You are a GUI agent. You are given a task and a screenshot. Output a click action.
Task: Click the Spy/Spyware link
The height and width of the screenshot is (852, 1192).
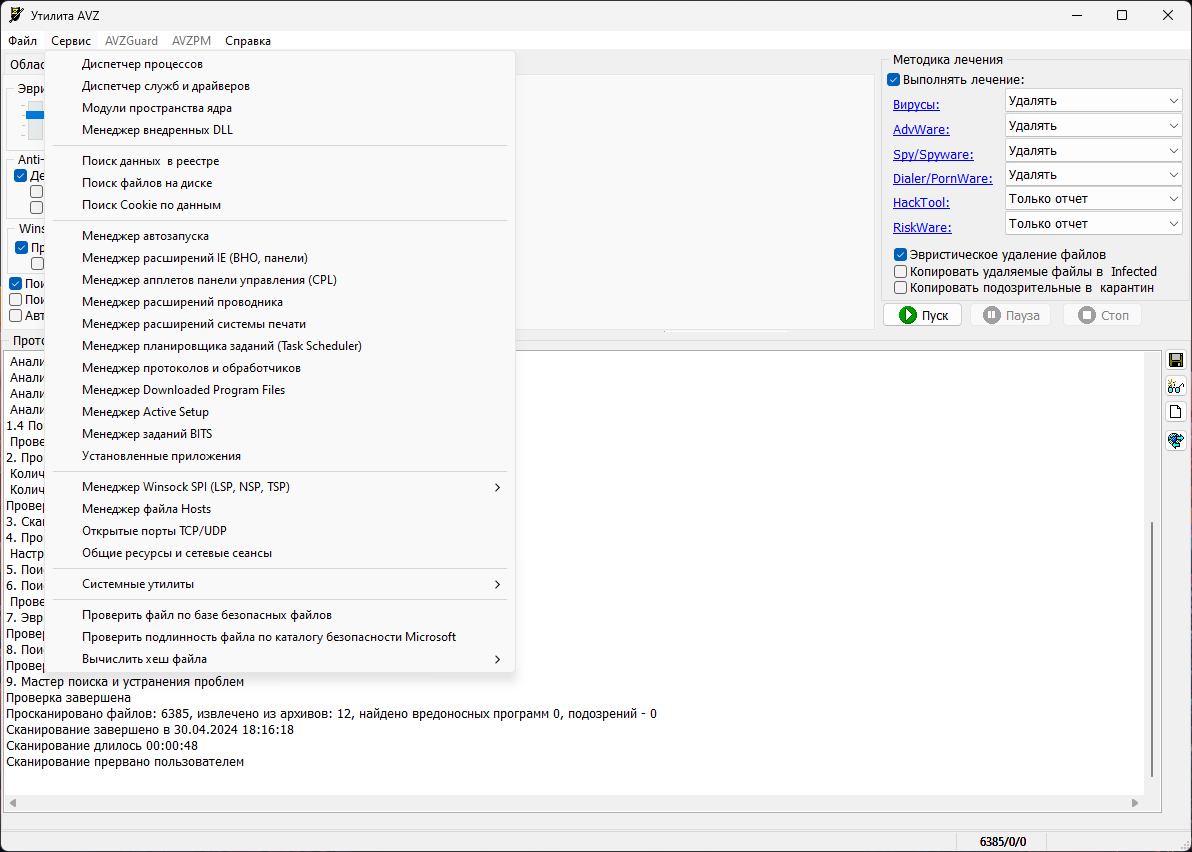point(933,154)
